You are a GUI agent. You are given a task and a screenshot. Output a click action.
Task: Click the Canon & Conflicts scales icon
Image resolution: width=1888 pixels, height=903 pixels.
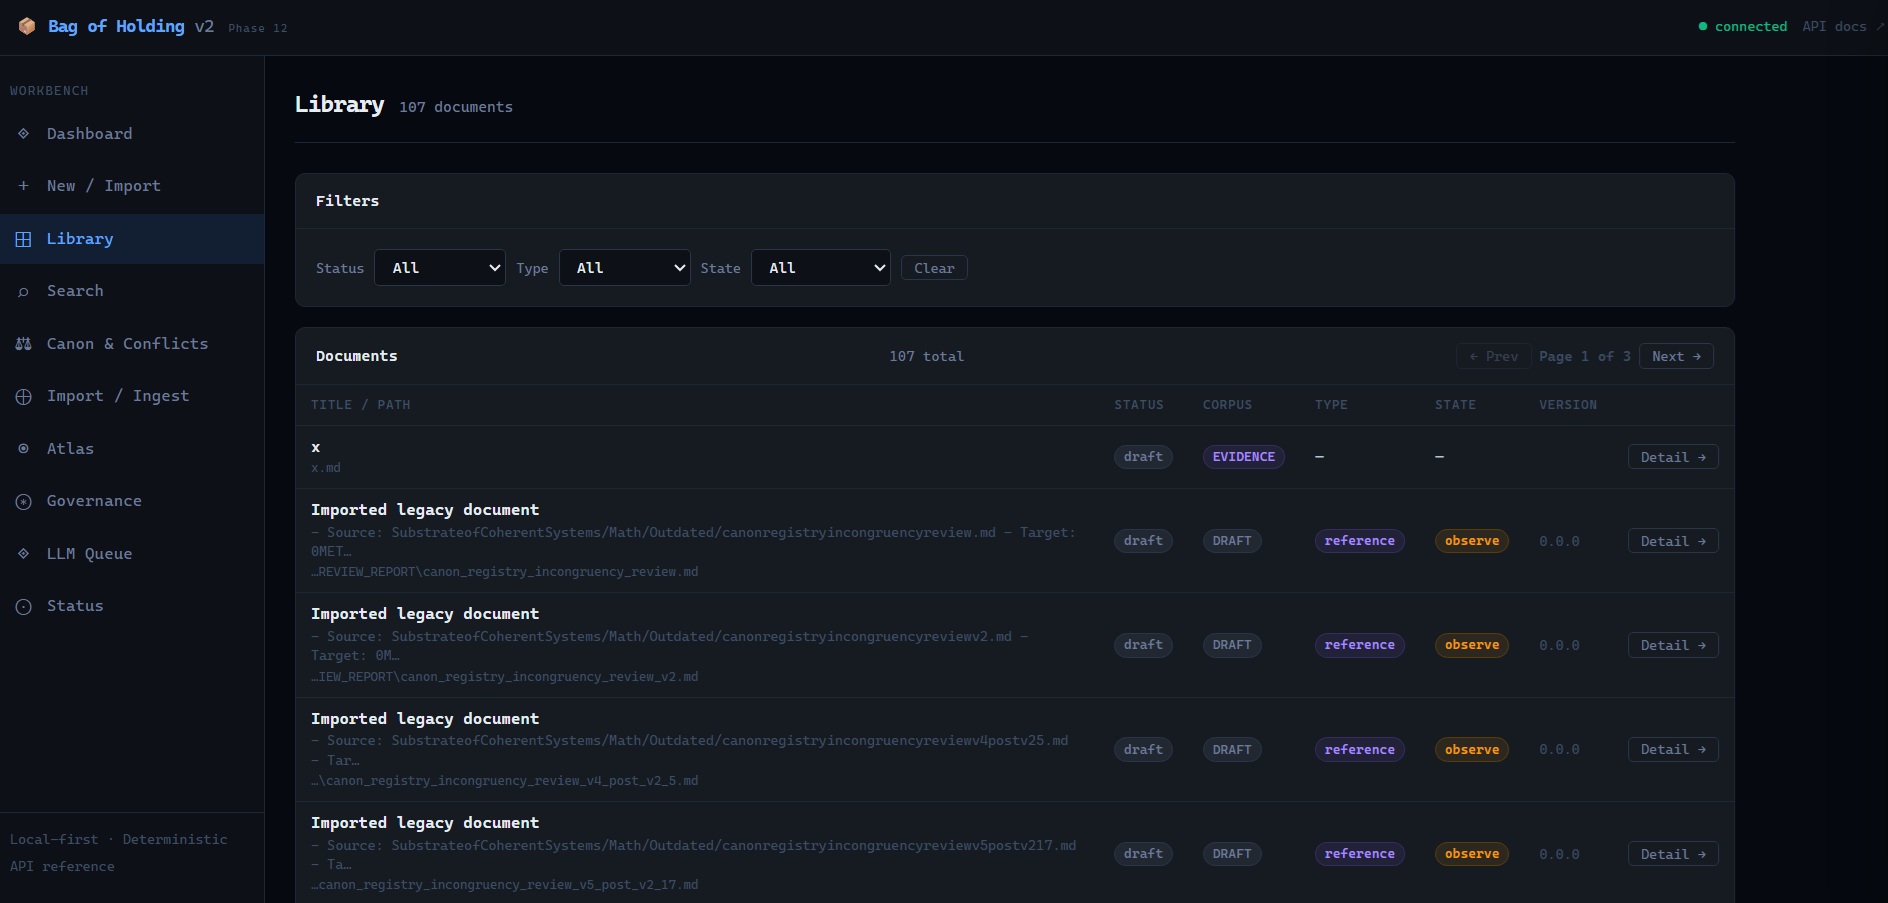(x=24, y=344)
